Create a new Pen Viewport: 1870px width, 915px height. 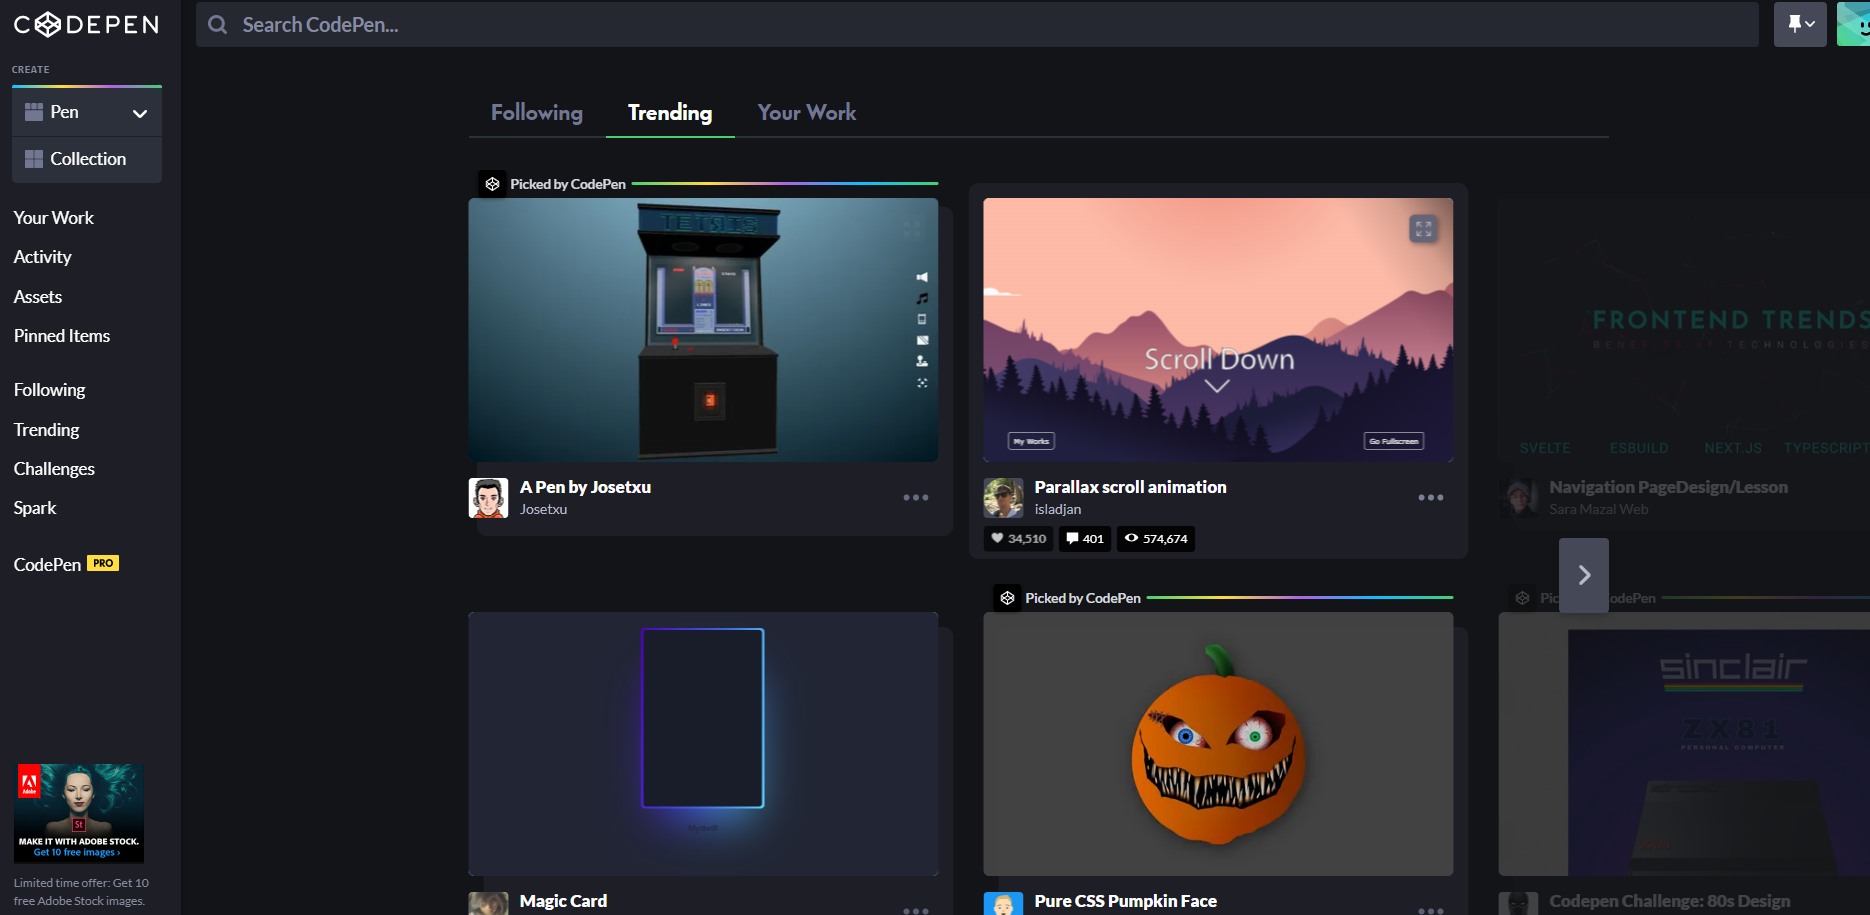click(x=65, y=112)
